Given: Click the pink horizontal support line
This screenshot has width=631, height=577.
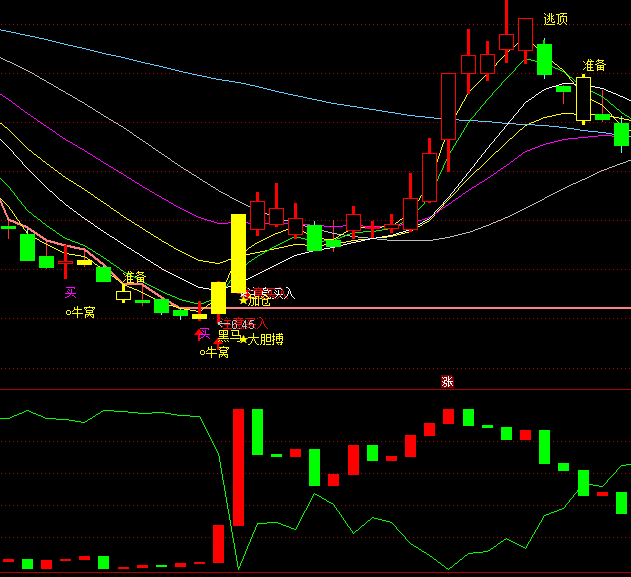Looking at the screenshot, I should (x=450, y=308).
